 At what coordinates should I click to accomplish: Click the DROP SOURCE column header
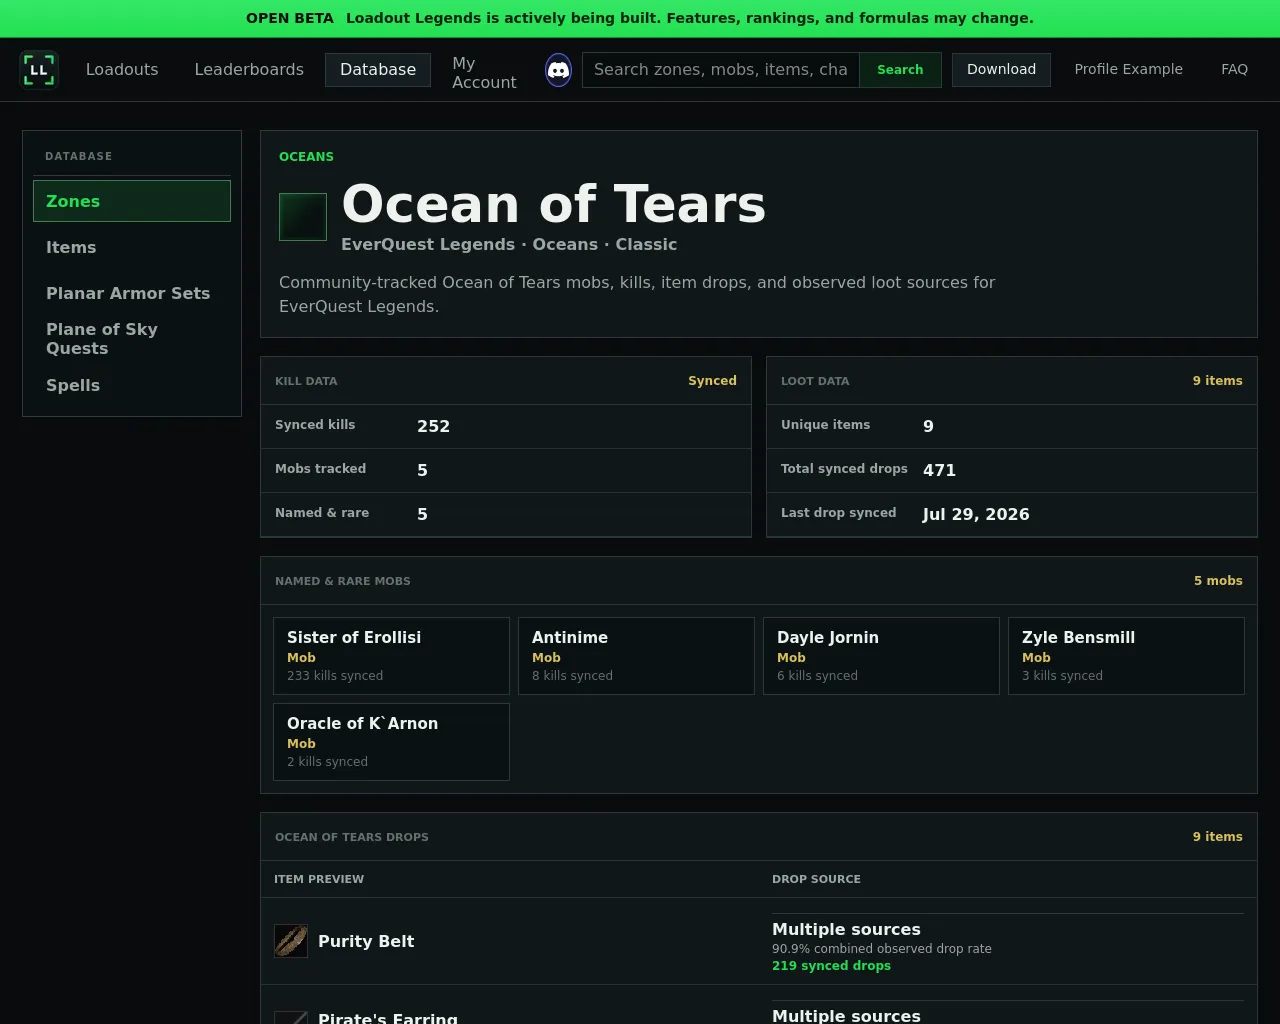point(816,879)
